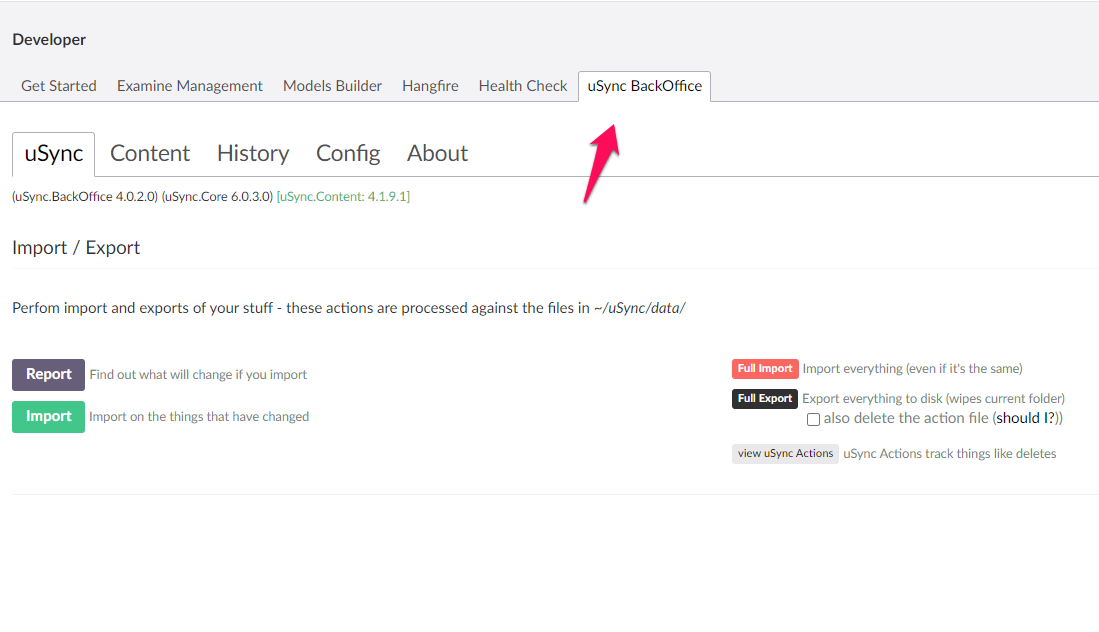
Task: Run a Full Import
Action: click(x=765, y=369)
